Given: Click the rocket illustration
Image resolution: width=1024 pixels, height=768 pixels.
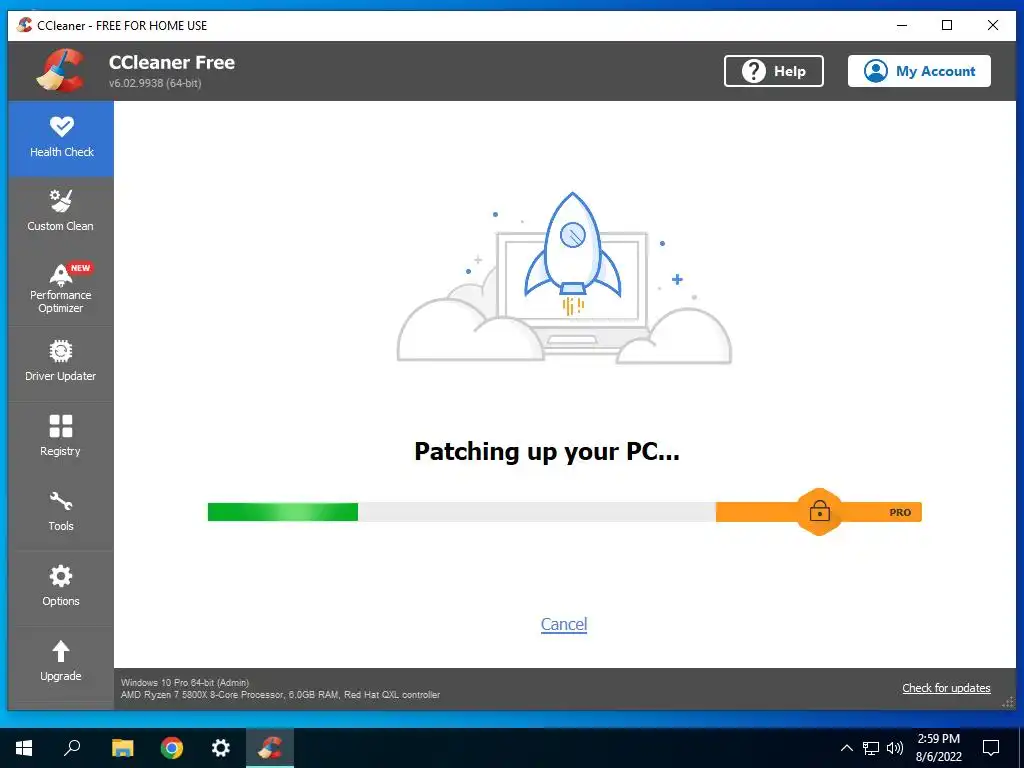Looking at the screenshot, I should 573,253.
